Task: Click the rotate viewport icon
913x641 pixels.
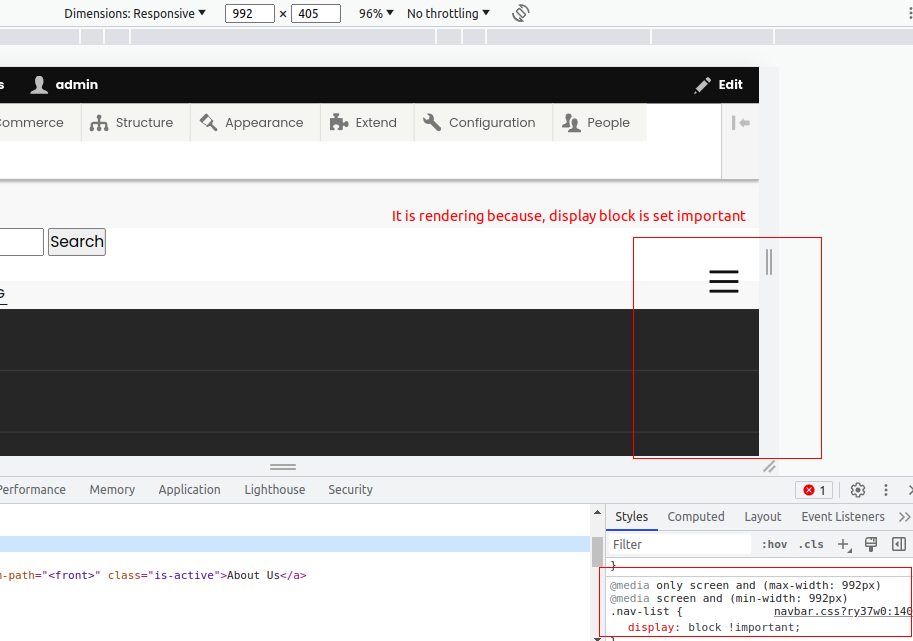Action: coord(520,14)
